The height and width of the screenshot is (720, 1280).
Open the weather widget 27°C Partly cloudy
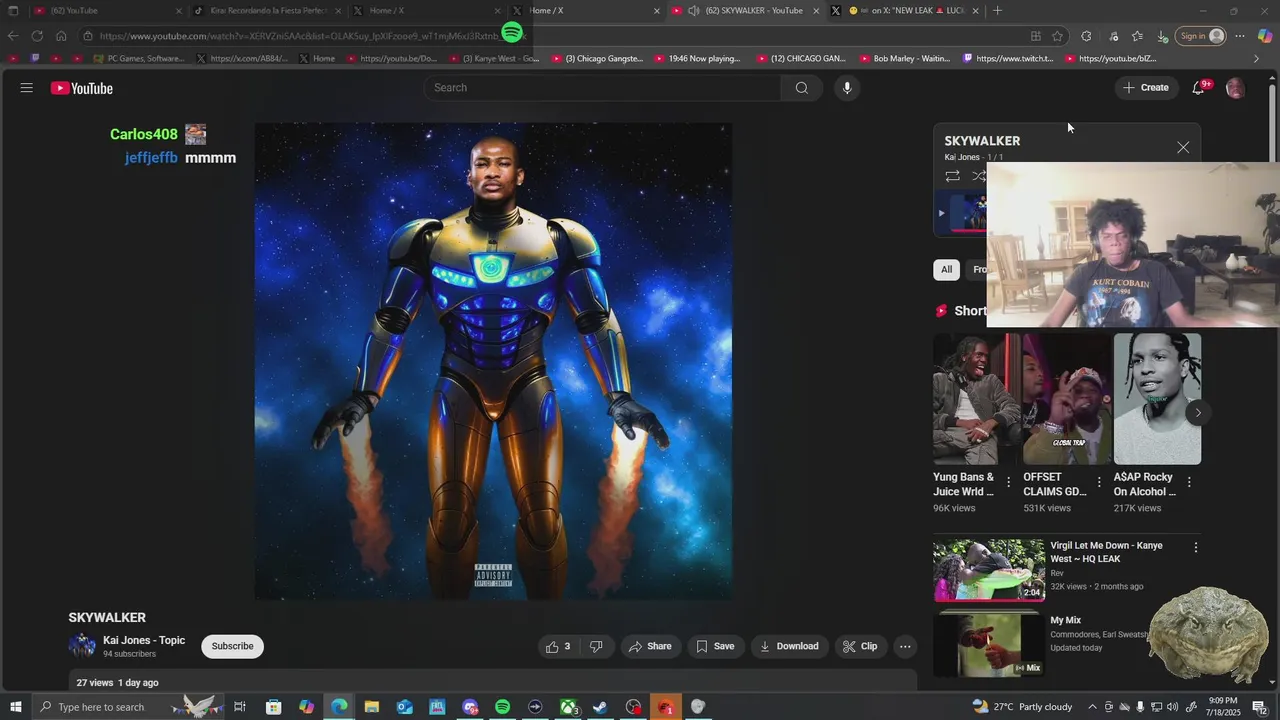pos(1022,707)
